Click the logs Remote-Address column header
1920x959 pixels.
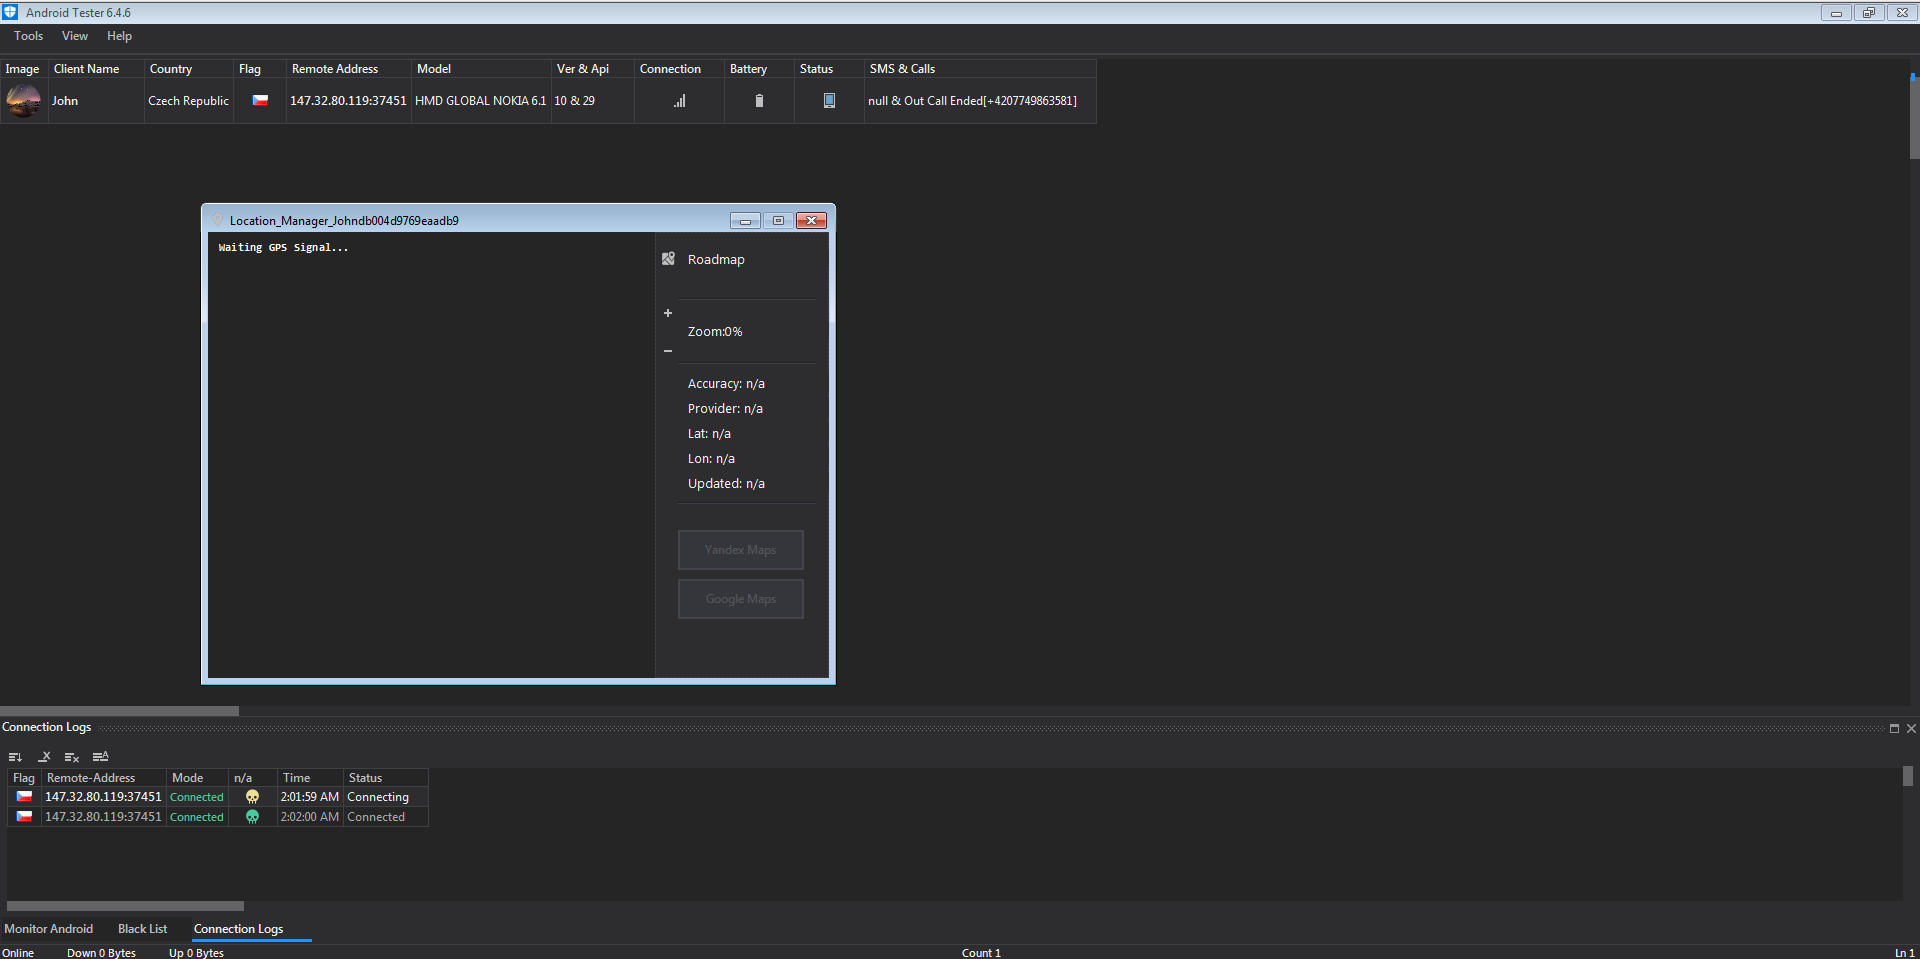click(x=91, y=778)
